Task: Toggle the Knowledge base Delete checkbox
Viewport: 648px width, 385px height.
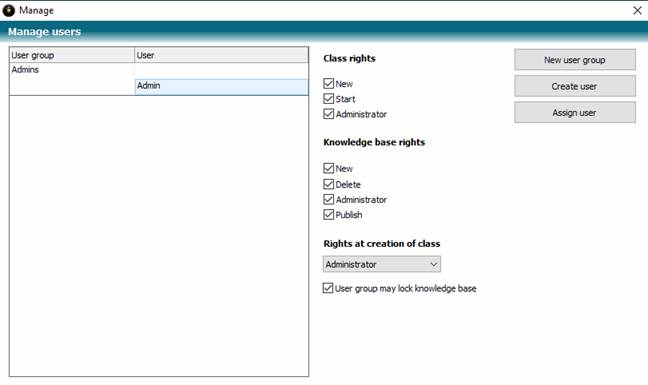Action: [x=329, y=184]
